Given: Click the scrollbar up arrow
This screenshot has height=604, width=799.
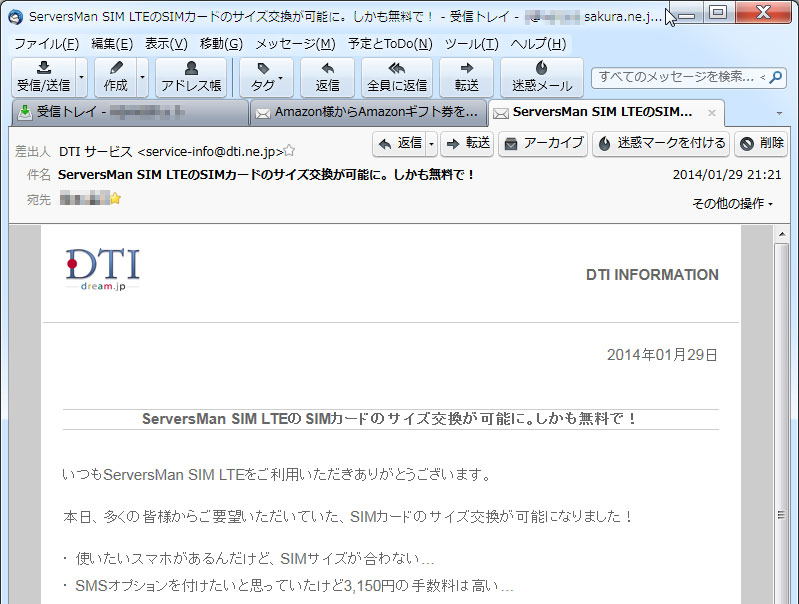Looking at the screenshot, I should (x=782, y=234).
